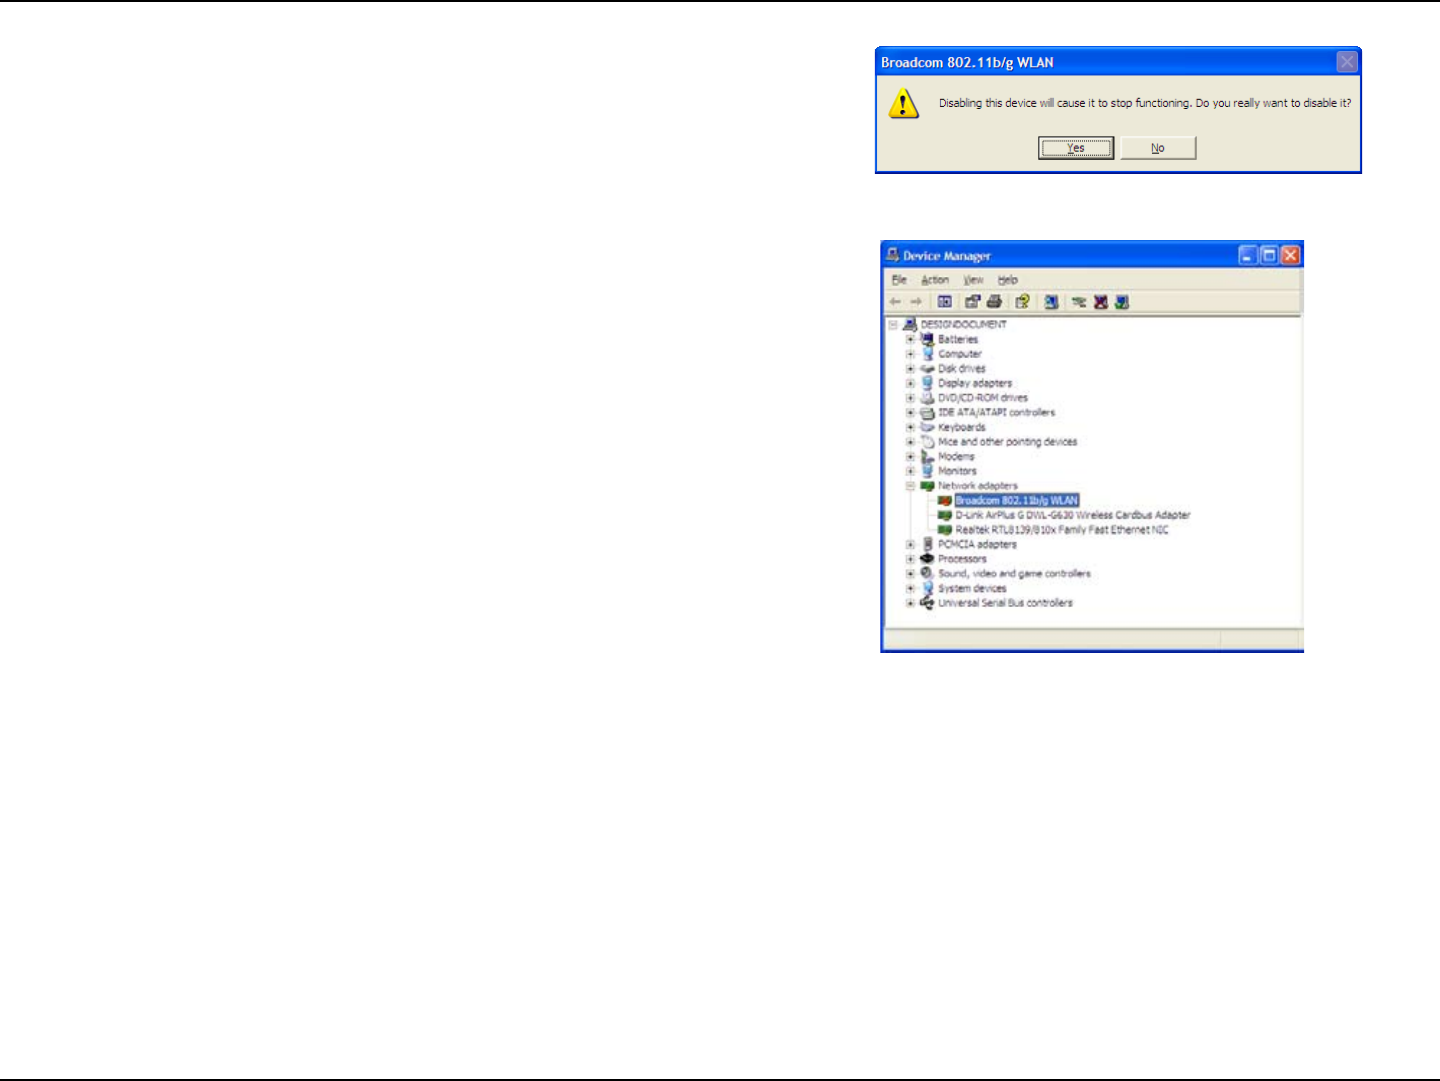Select the Modems category icon
The height and width of the screenshot is (1081, 1440).
pos(927,456)
